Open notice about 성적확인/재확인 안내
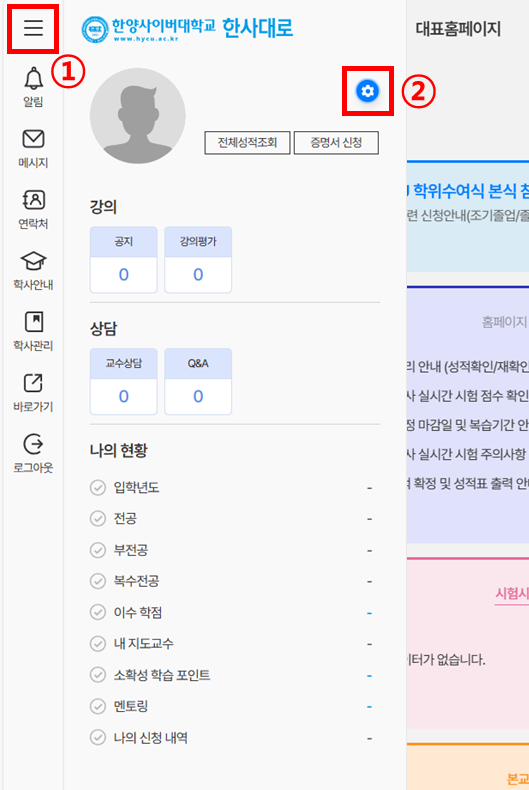Image resolution: width=529 pixels, height=790 pixels. click(468, 367)
